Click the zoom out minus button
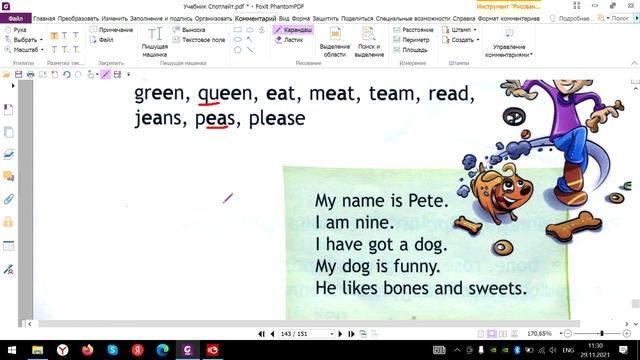Screen dimensions: 640x360 (568, 334)
